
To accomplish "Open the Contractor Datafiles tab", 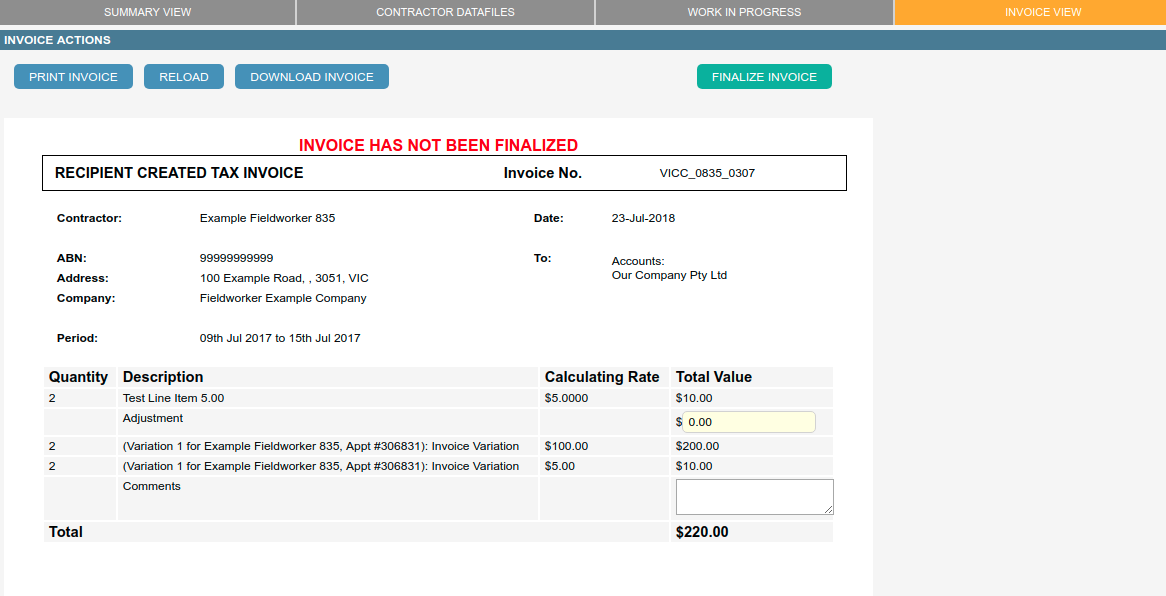I will 445,12.
